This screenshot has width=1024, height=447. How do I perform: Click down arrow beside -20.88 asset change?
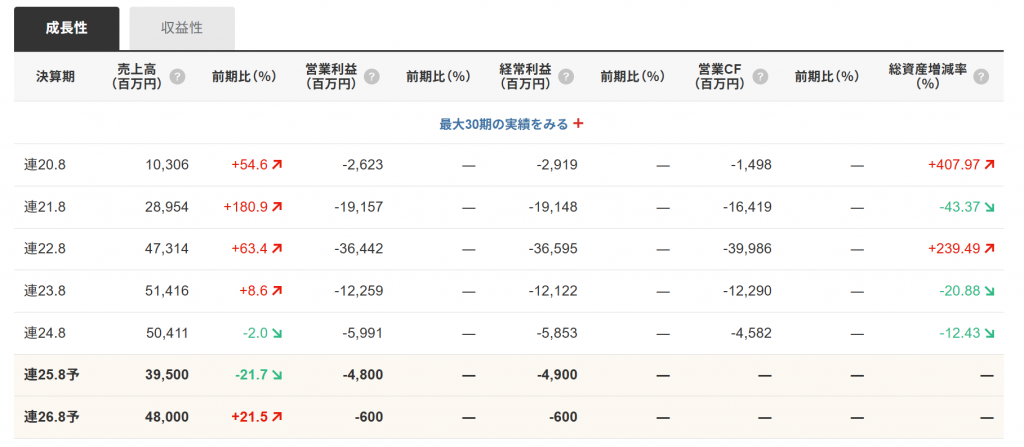[x=989, y=291]
